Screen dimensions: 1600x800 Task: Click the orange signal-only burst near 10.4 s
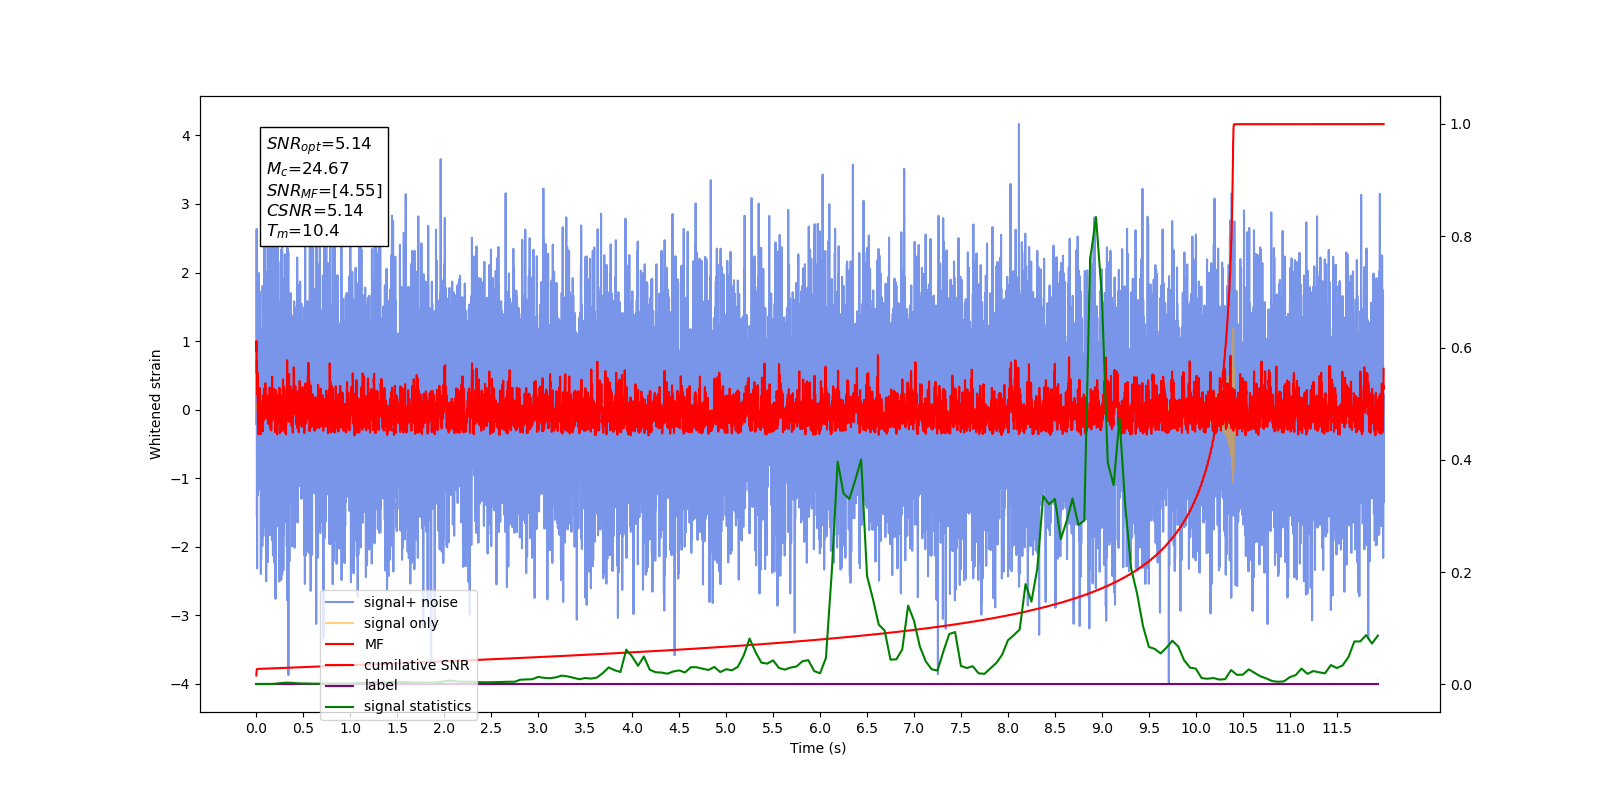click(1232, 405)
